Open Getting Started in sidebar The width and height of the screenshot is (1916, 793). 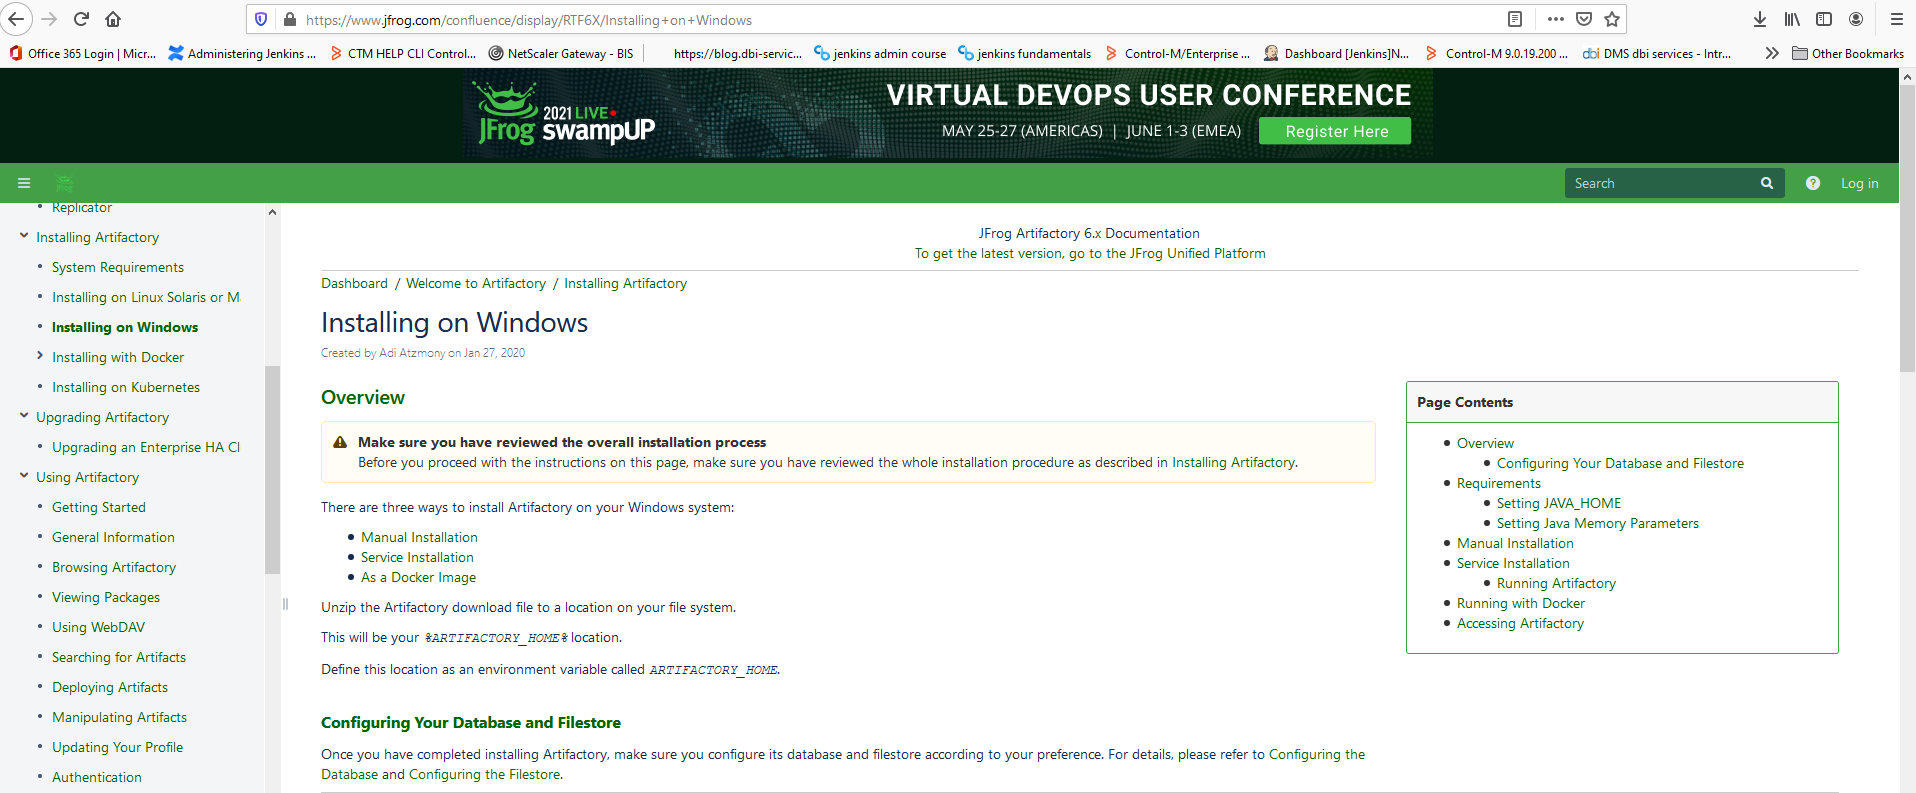click(99, 507)
